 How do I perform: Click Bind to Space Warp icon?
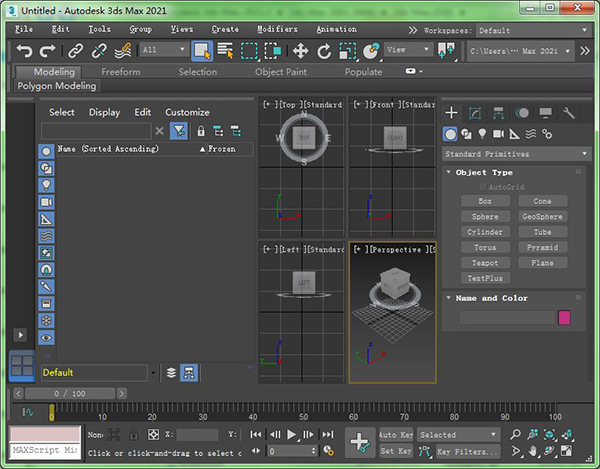click(x=123, y=50)
